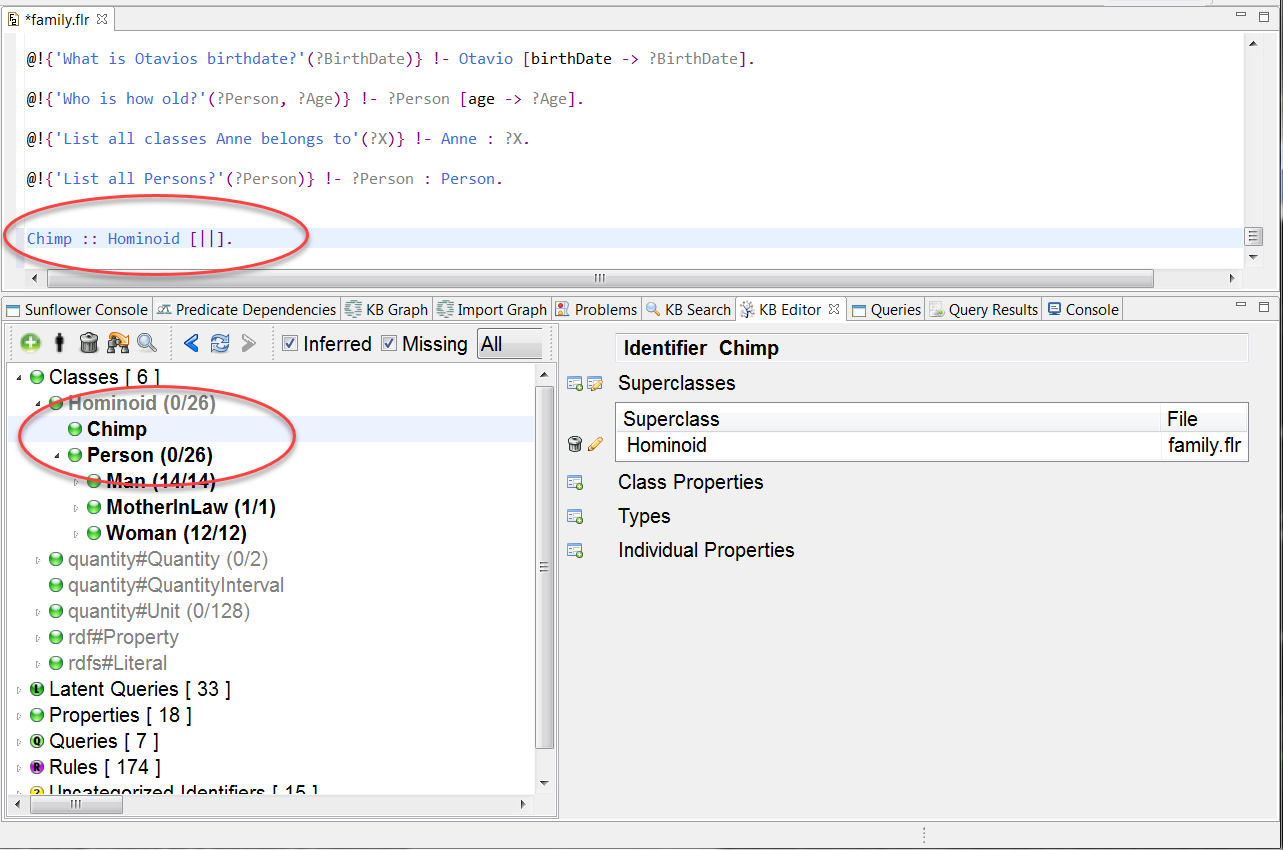
Task: Toggle the Inferred checkbox
Action: pyautogui.click(x=290, y=343)
